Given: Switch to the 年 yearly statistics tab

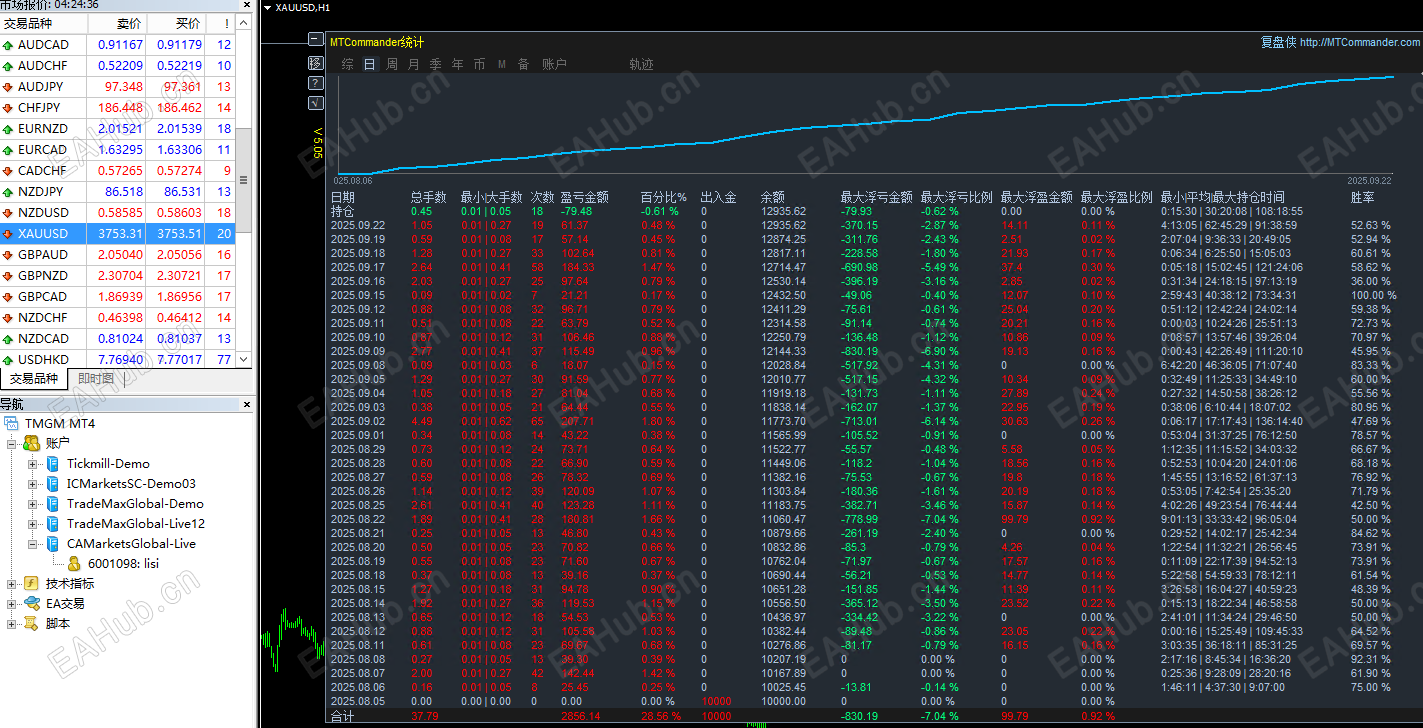Looking at the screenshot, I should [457, 64].
